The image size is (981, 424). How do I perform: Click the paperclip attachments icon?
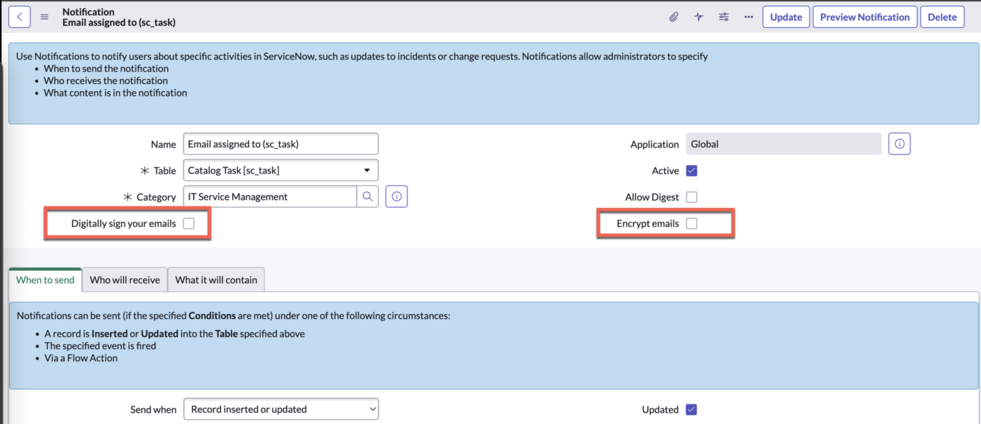673,17
